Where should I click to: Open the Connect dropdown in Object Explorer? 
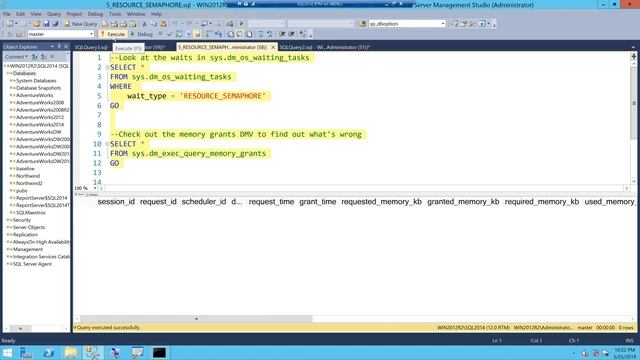click(17, 57)
